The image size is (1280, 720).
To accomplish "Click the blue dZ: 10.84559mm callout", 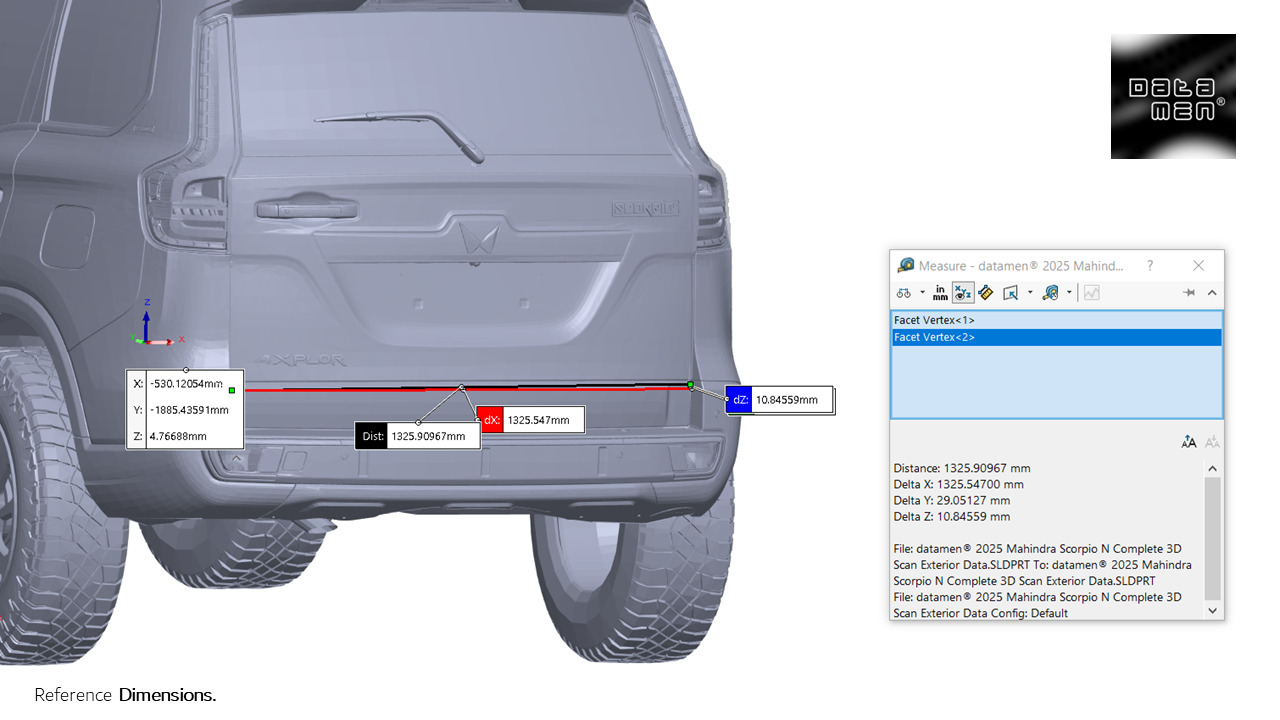I will click(779, 400).
